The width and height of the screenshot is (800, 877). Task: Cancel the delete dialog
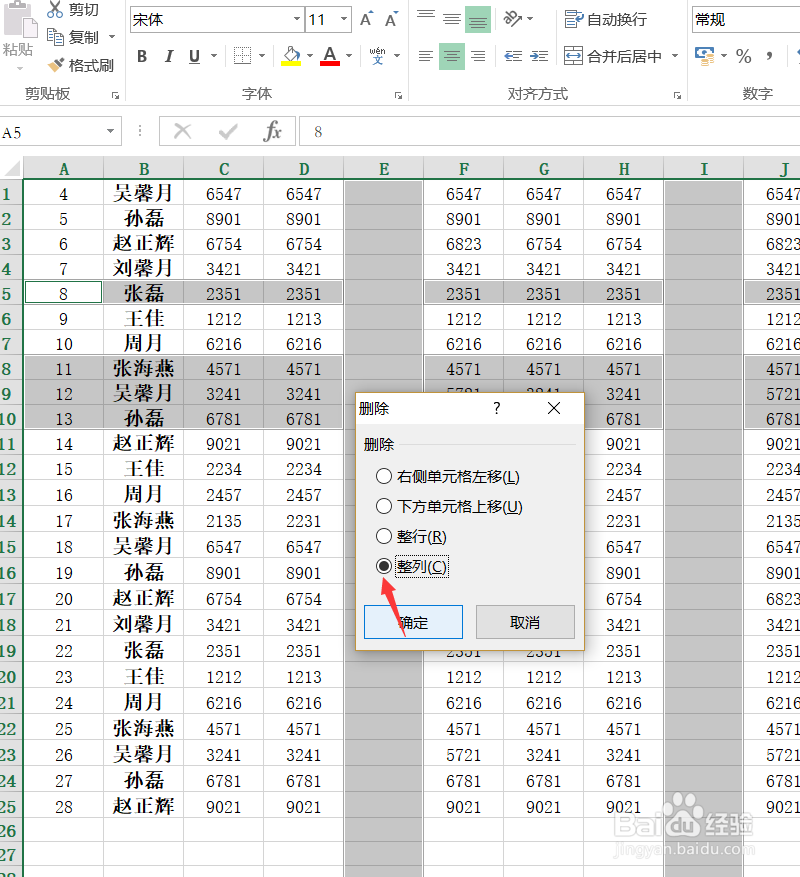[525, 622]
